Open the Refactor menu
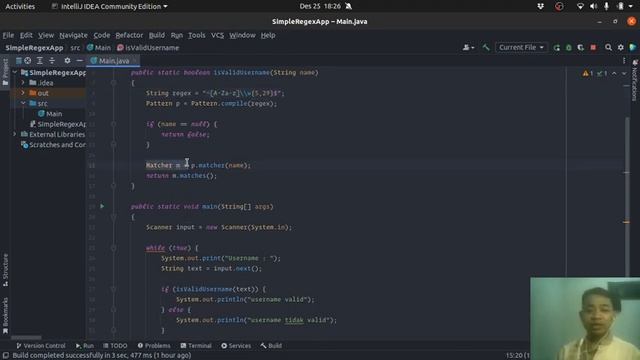This screenshot has width=640, height=360. 129,36
